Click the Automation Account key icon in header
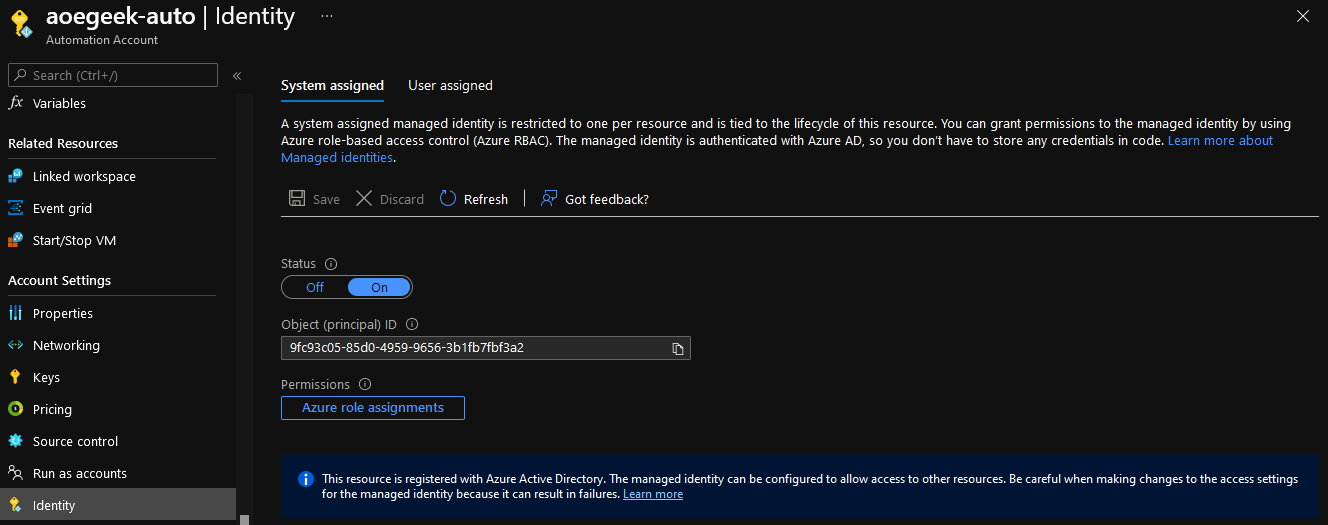 (20, 24)
